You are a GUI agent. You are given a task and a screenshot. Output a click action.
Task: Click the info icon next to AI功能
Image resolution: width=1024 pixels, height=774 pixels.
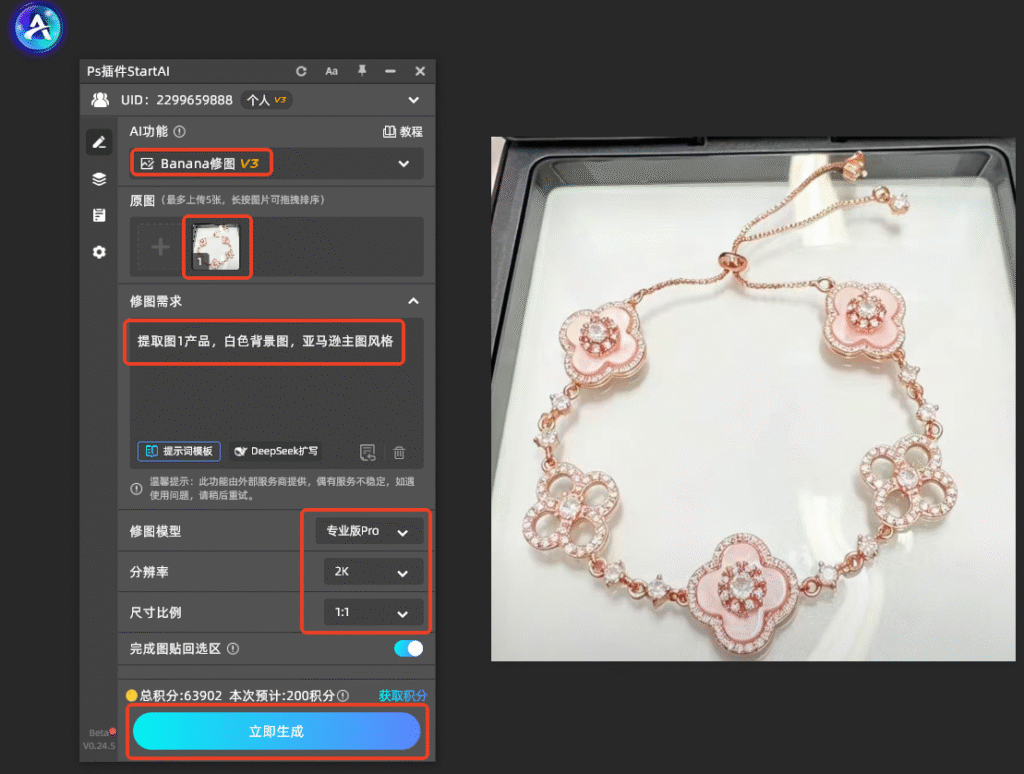click(x=180, y=131)
